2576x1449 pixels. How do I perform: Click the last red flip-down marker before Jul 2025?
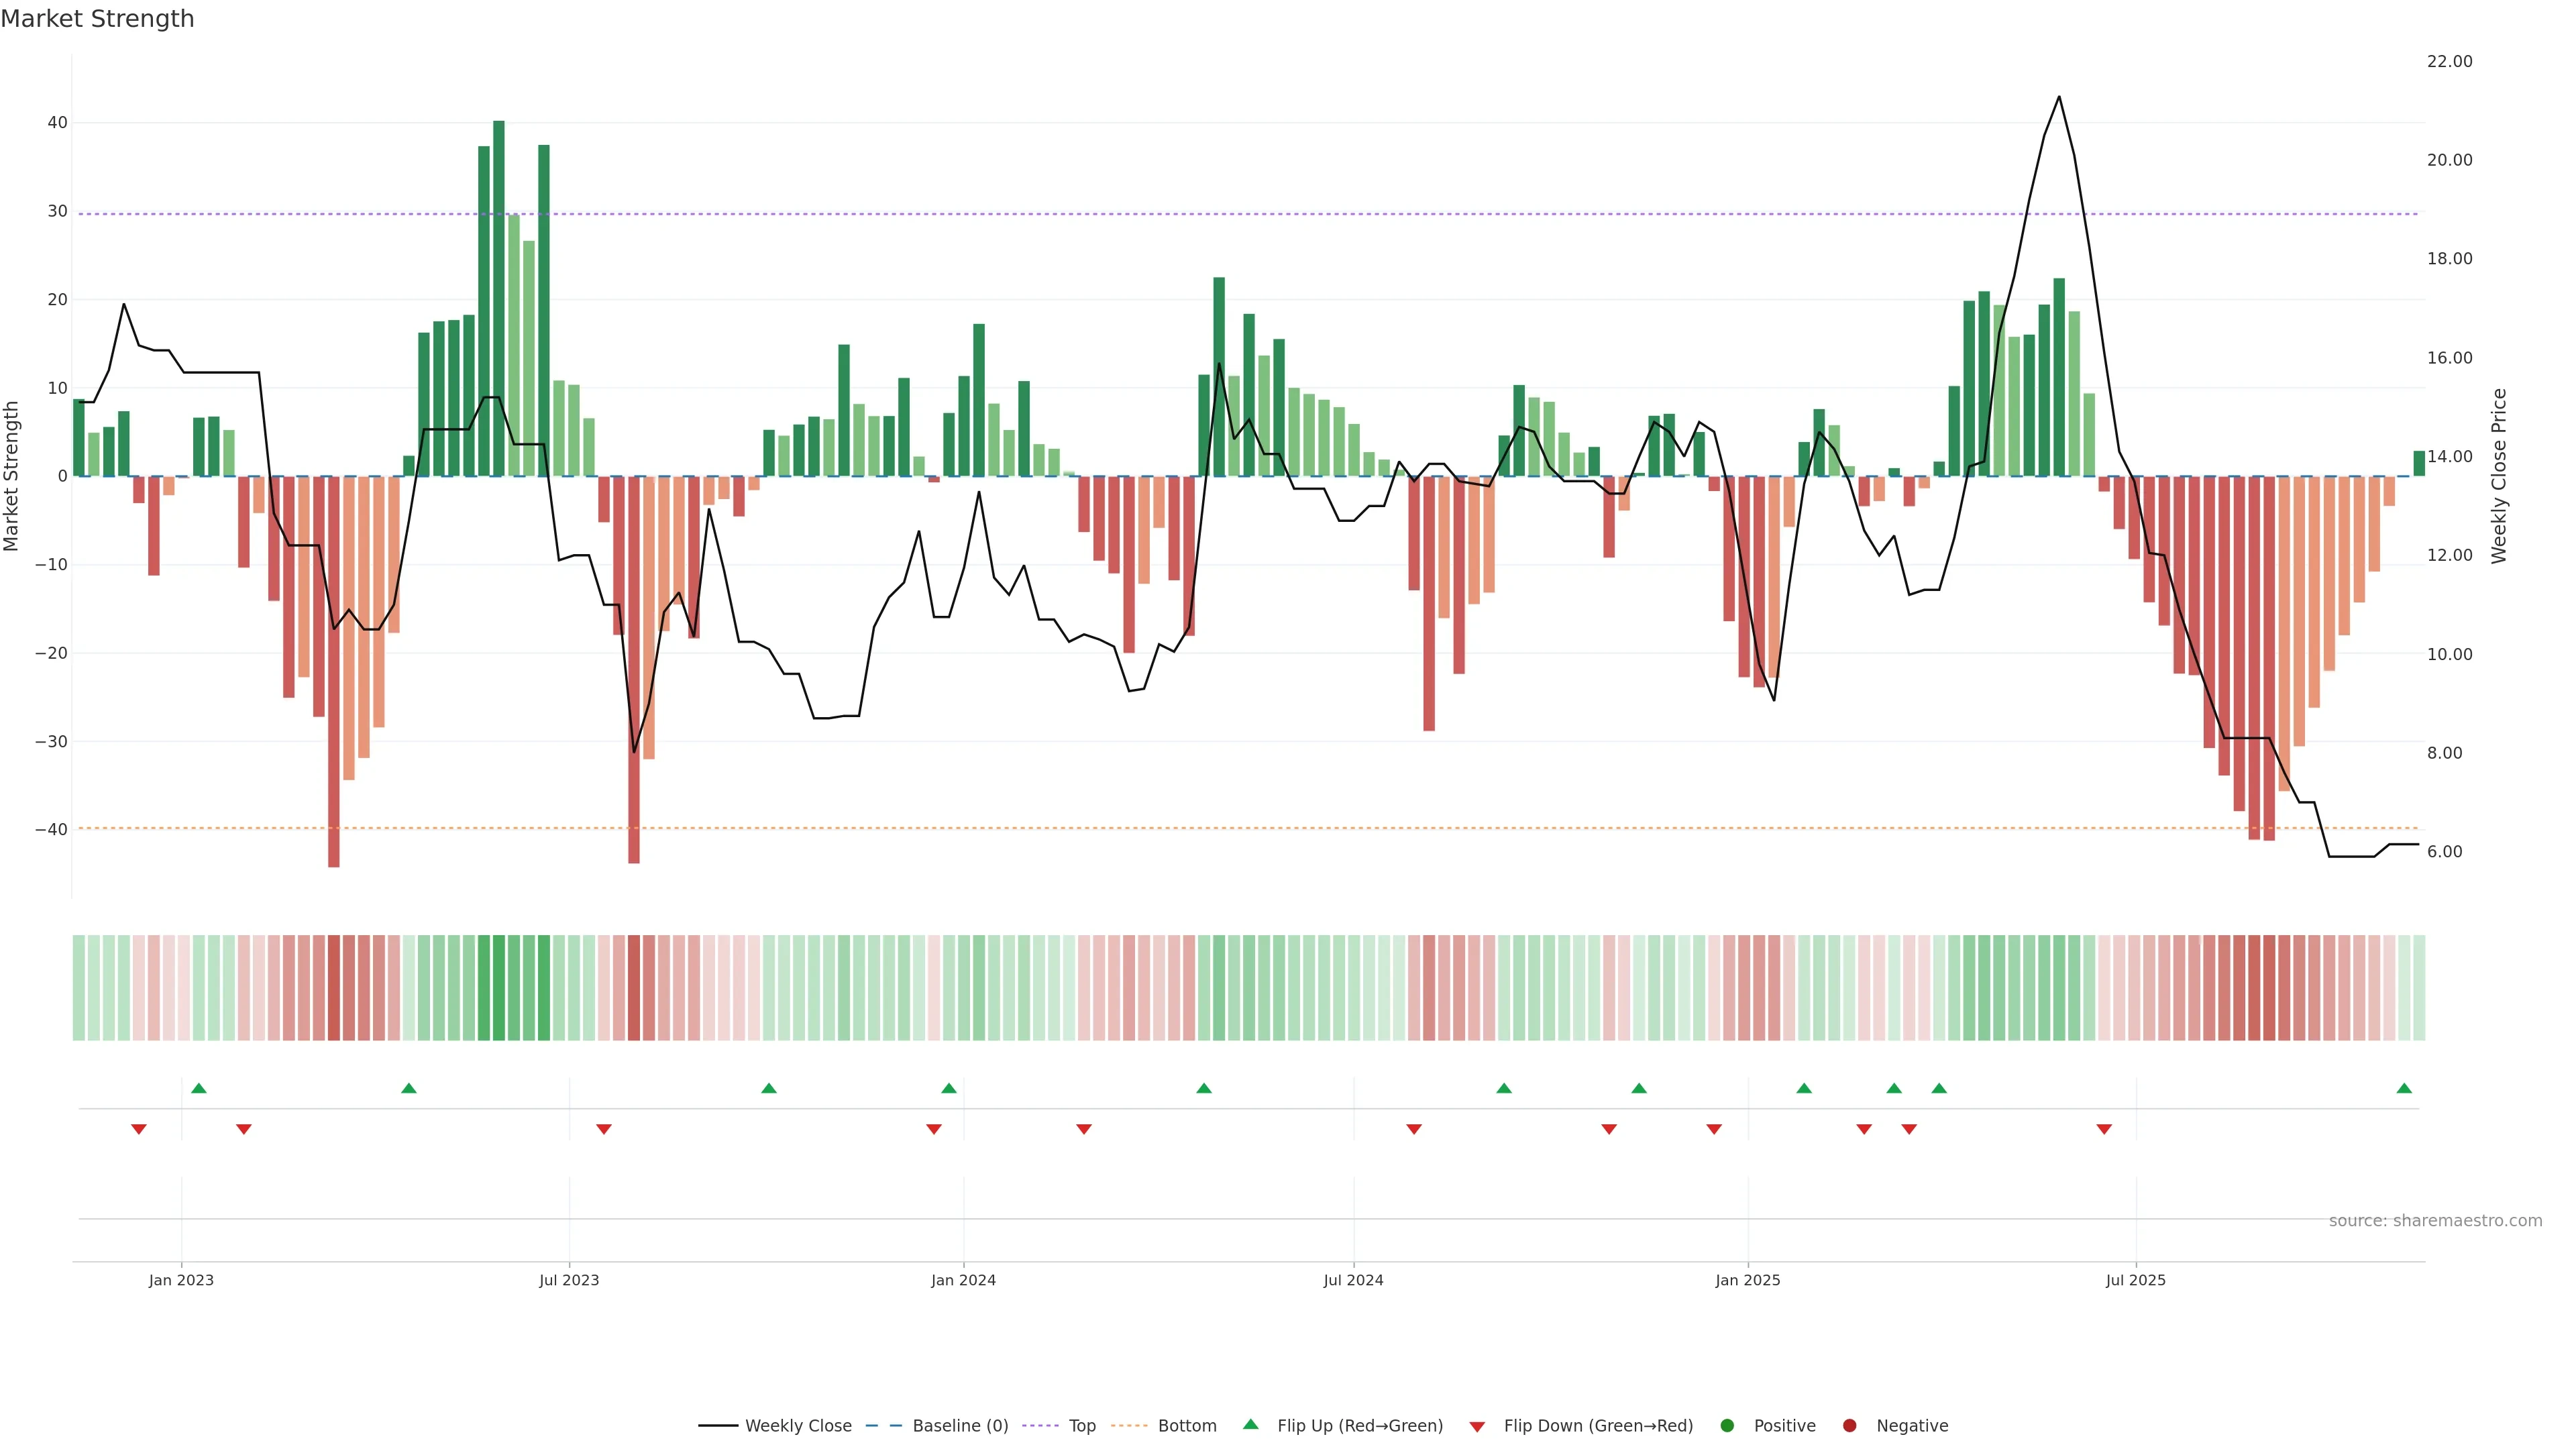coord(2104,1129)
